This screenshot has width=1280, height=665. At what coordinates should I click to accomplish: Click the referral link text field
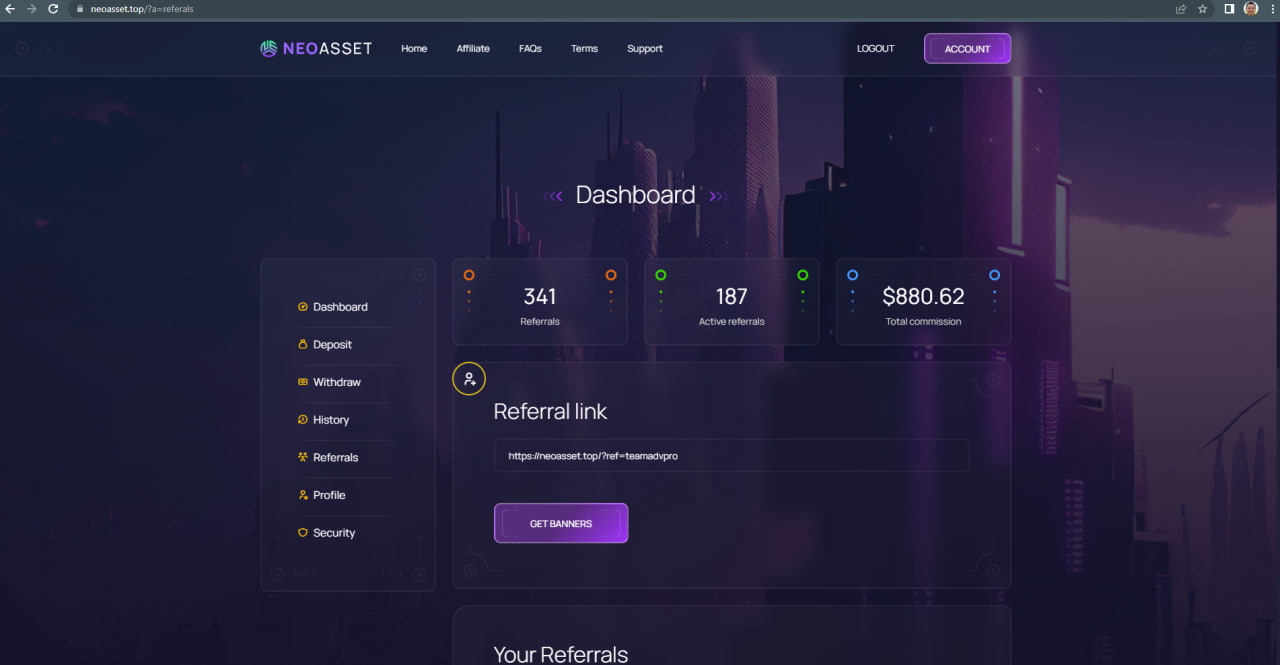pos(731,455)
